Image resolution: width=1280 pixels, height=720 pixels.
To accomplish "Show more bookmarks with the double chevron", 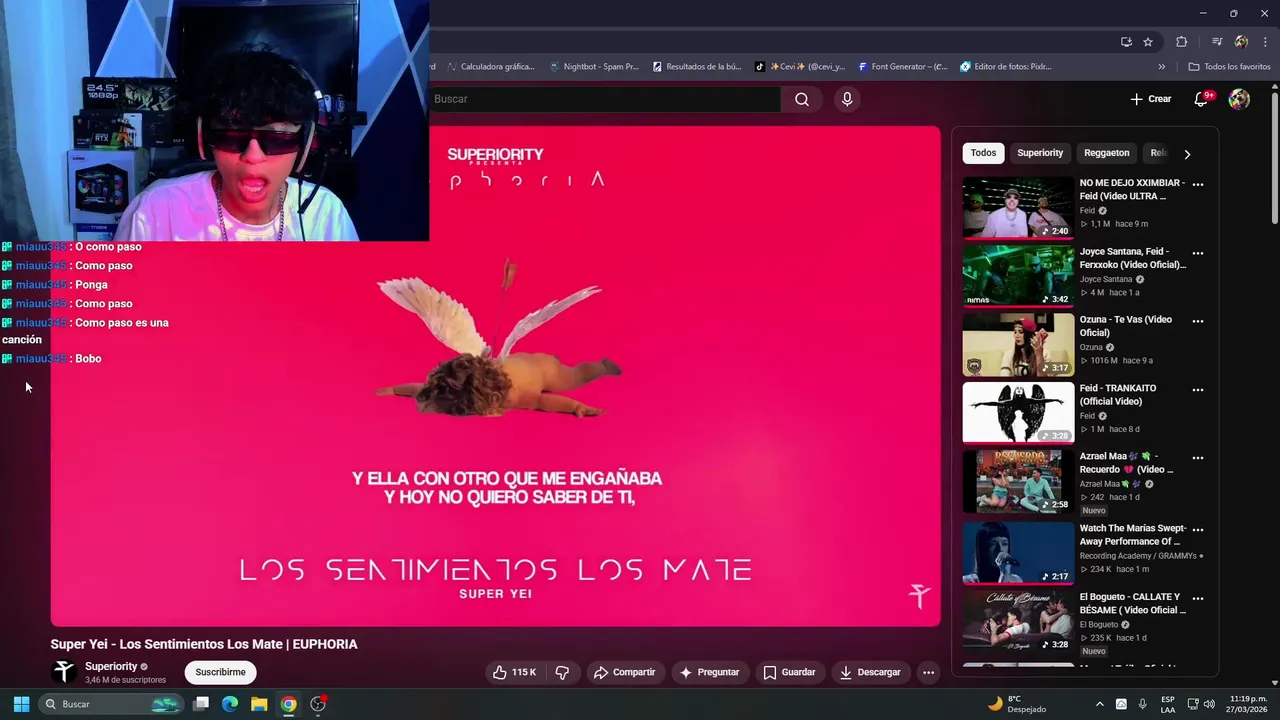I will [1161, 67].
